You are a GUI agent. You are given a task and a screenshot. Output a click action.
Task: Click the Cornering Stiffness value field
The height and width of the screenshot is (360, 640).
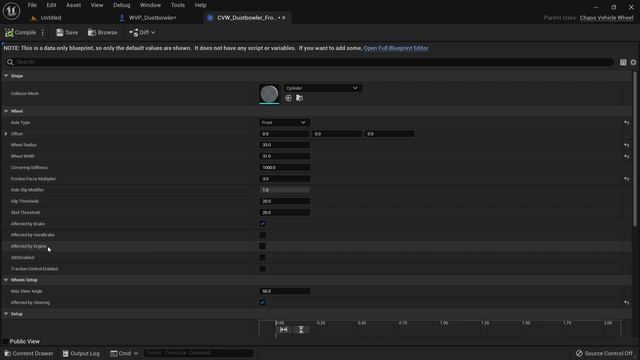click(284, 167)
